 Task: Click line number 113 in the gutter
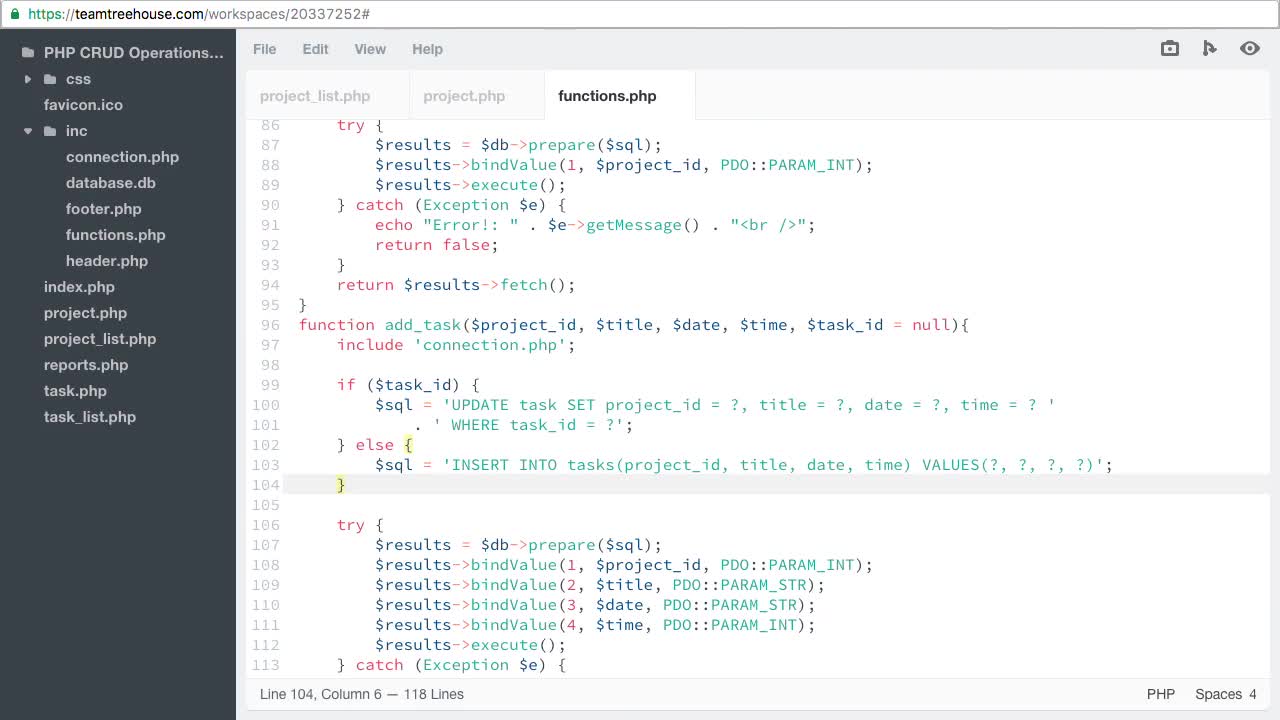[266, 665]
